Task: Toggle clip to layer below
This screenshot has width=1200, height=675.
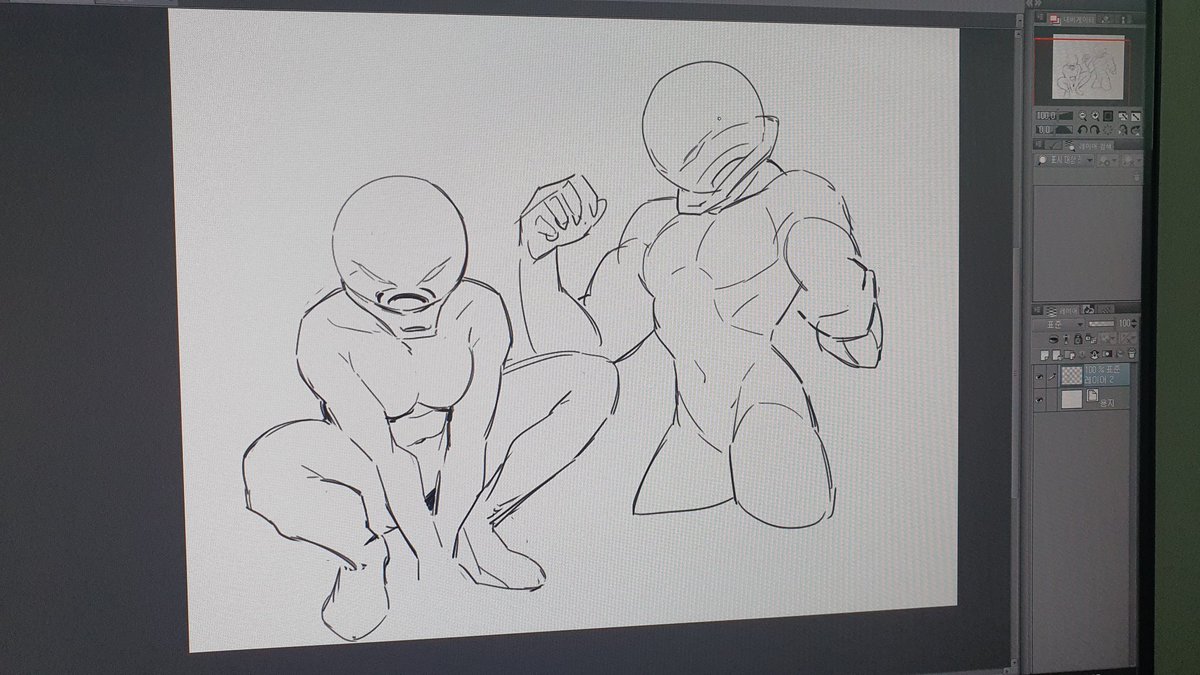Action: tap(1054, 339)
